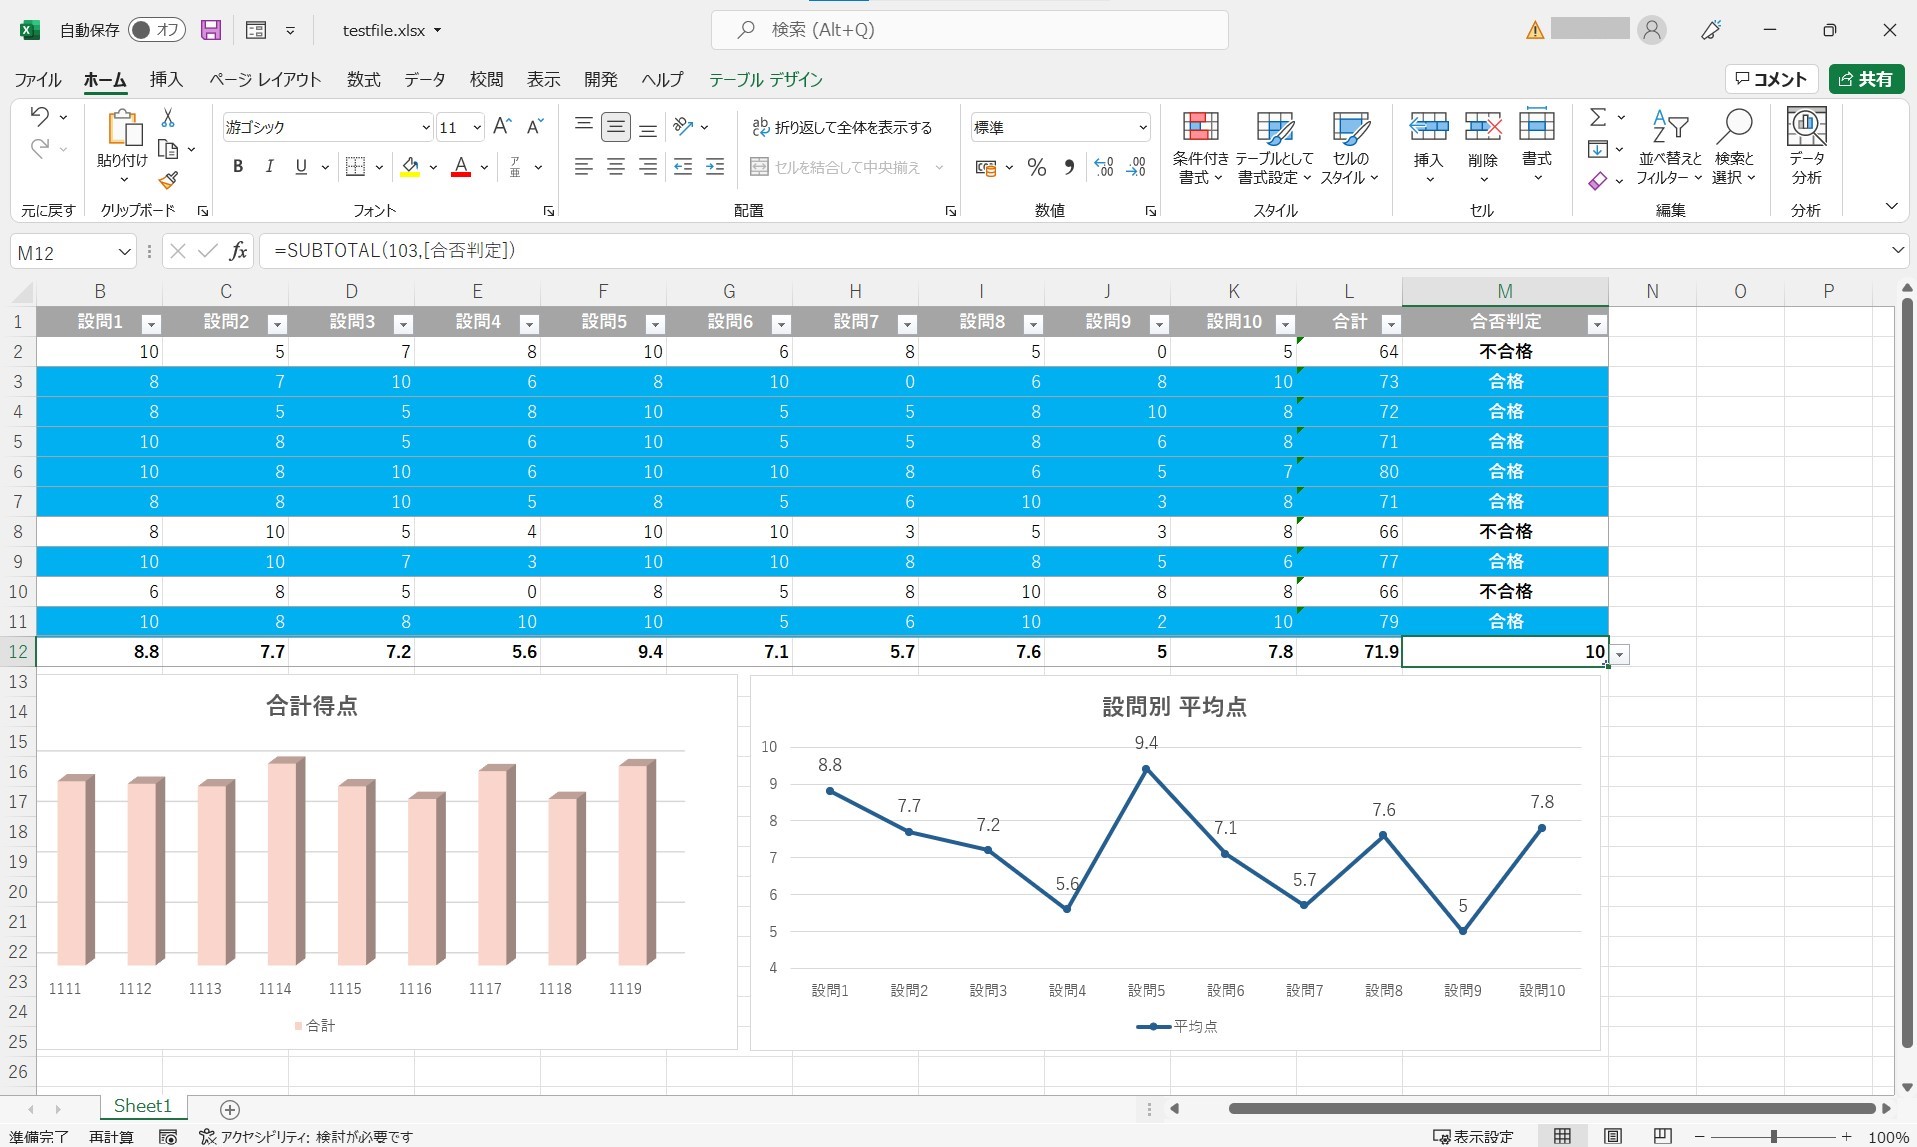Click the Percent Style icon
The width and height of the screenshot is (1917, 1147).
coord(1037,167)
